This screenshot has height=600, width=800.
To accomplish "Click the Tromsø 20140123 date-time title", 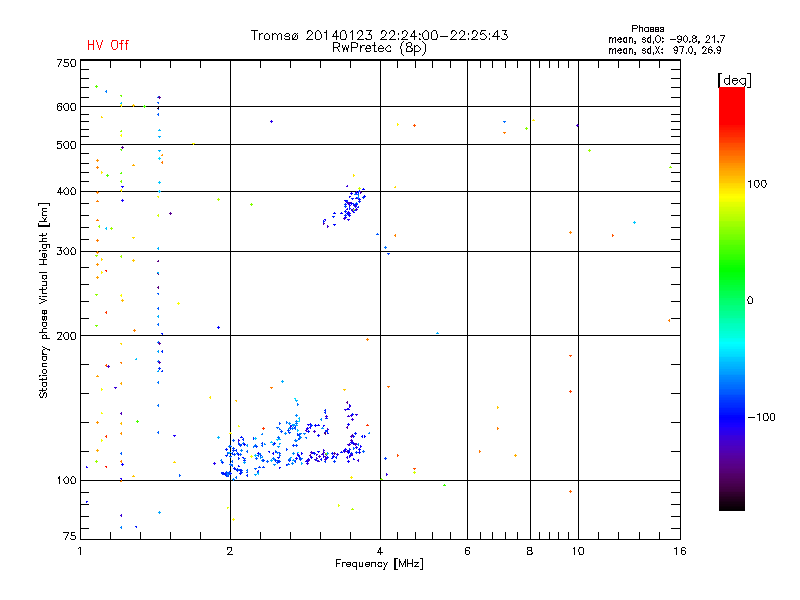I will point(379,35).
